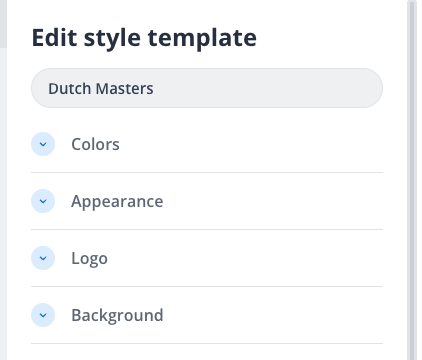The image size is (422, 360).
Task: Click the Logo section label
Action: pyautogui.click(x=89, y=259)
